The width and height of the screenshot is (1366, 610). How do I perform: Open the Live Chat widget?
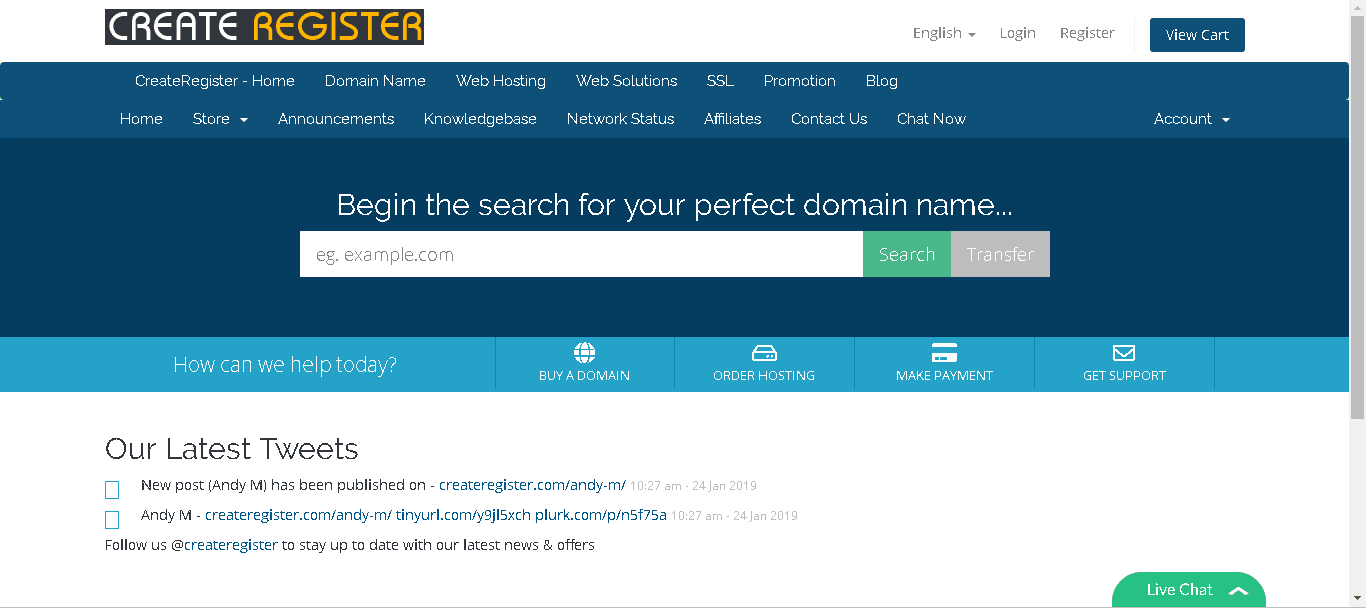1189,590
